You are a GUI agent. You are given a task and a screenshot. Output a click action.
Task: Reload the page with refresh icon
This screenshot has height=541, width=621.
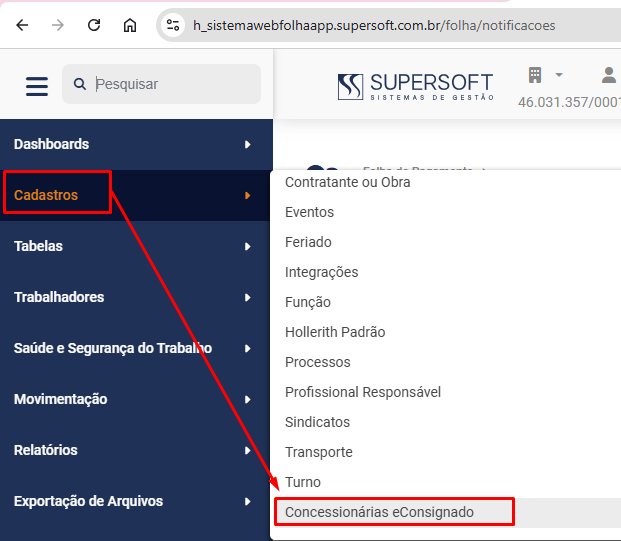pos(94,25)
